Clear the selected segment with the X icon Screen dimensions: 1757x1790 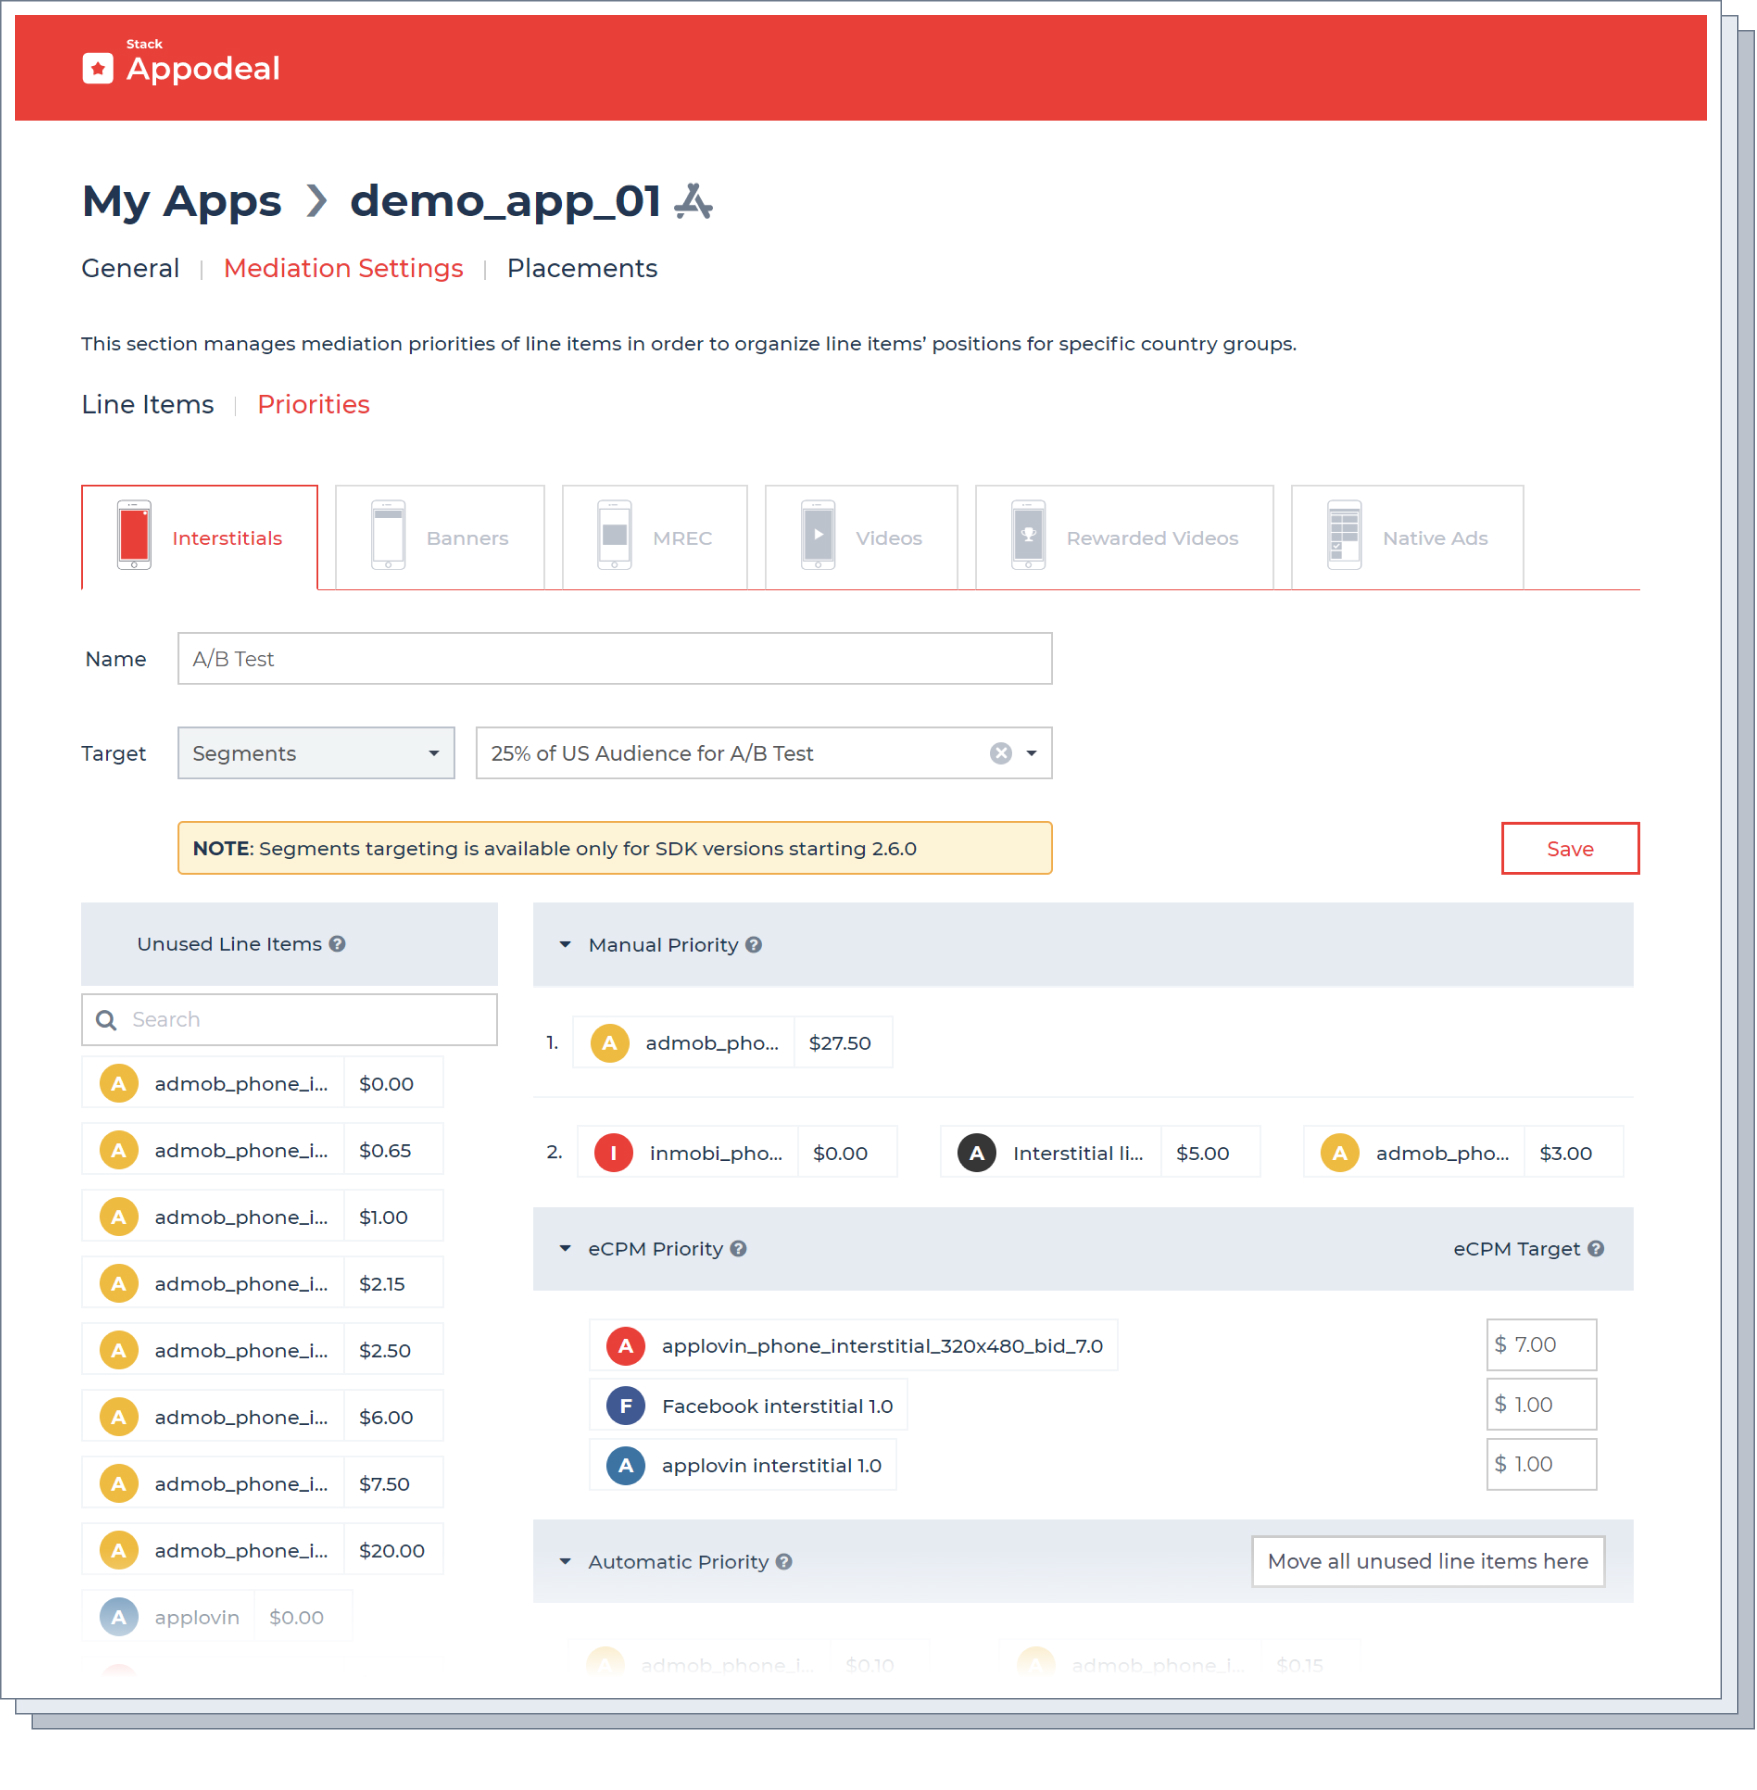pyautogui.click(x=1000, y=753)
